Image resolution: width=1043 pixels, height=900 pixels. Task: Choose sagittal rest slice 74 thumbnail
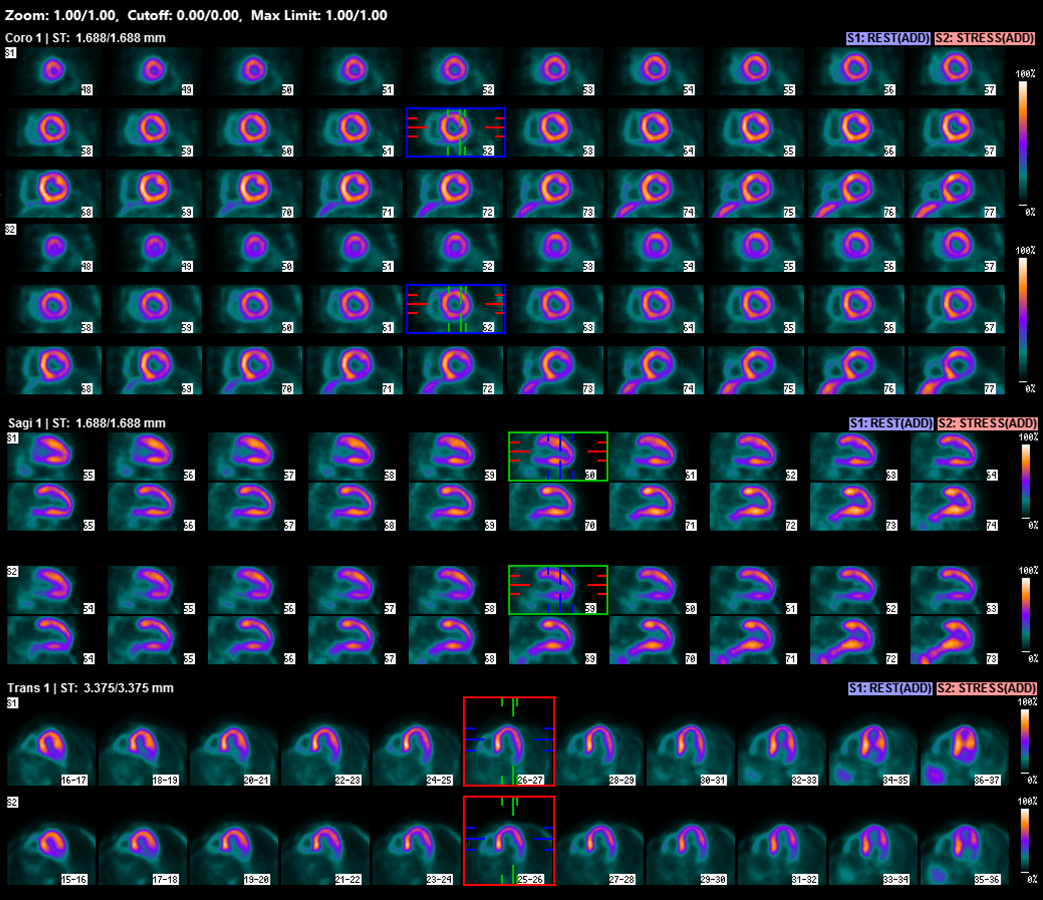point(956,506)
